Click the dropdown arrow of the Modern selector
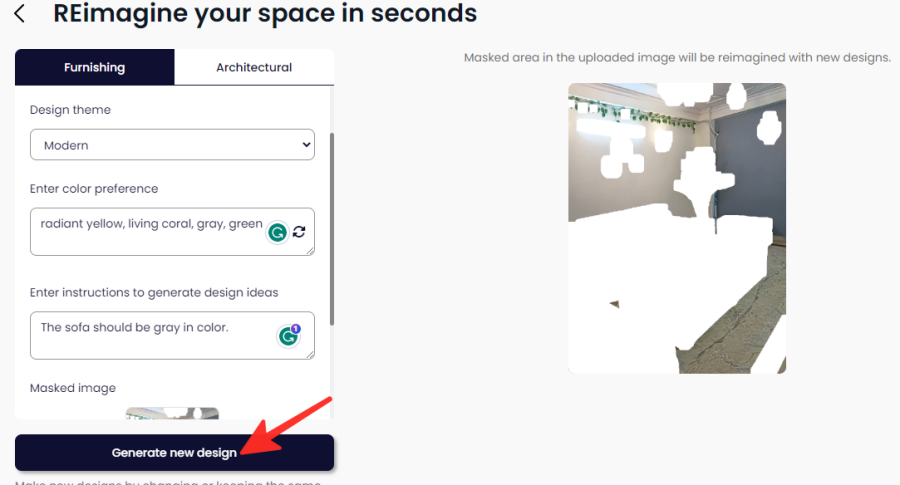Image resolution: width=900 pixels, height=485 pixels. pos(306,145)
